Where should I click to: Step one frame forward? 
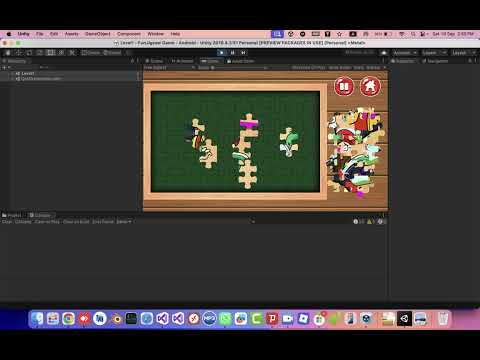[243, 53]
